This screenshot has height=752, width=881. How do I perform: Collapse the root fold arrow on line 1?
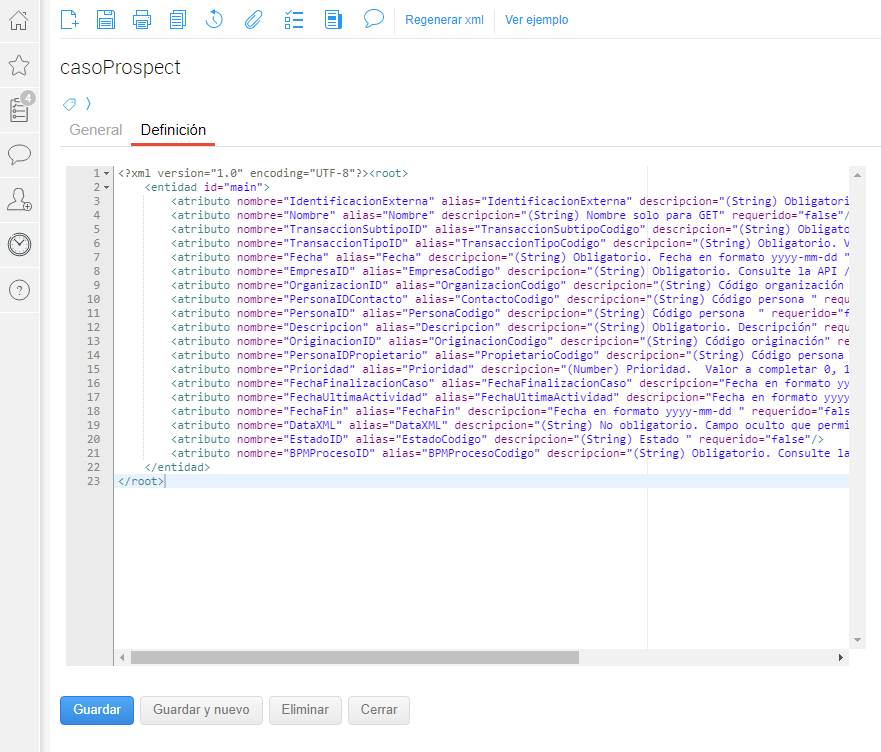click(x=107, y=174)
